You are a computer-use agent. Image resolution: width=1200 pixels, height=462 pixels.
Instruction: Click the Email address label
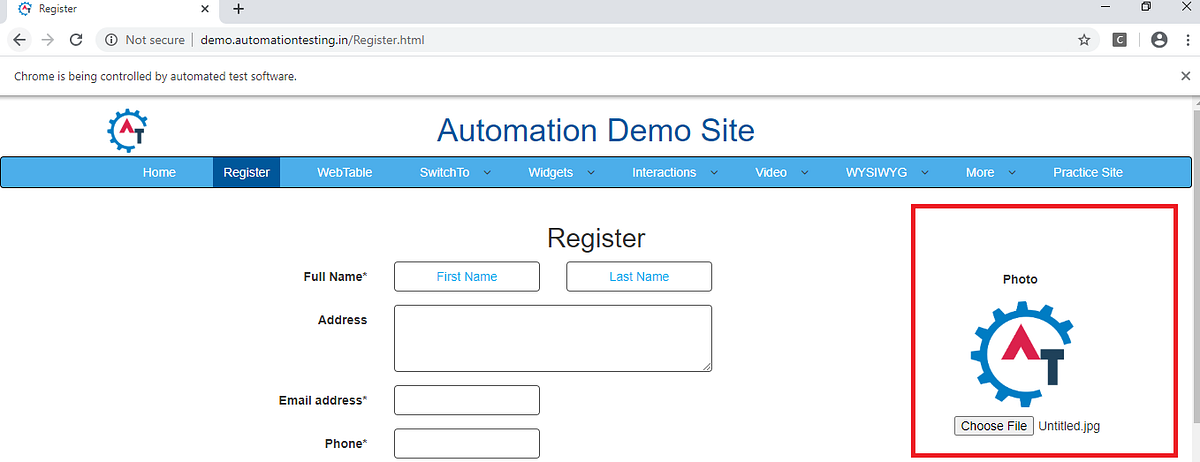pyautogui.click(x=322, y=400)
